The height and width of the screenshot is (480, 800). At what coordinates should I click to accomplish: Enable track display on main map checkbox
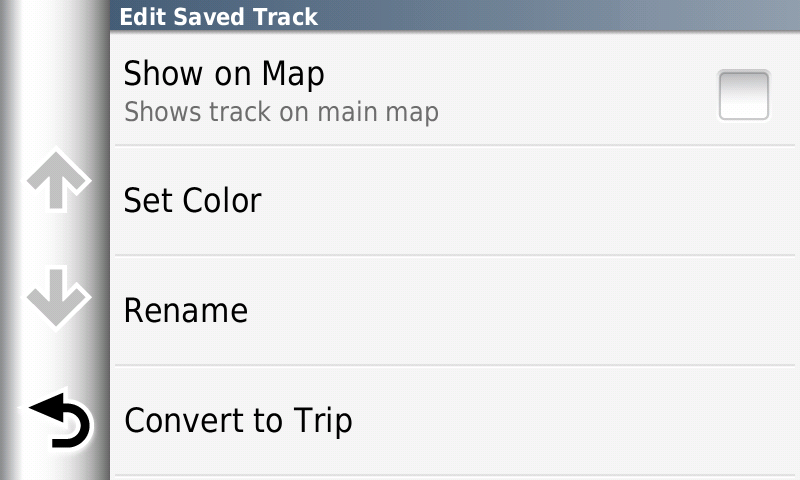[x=743, y=95]
